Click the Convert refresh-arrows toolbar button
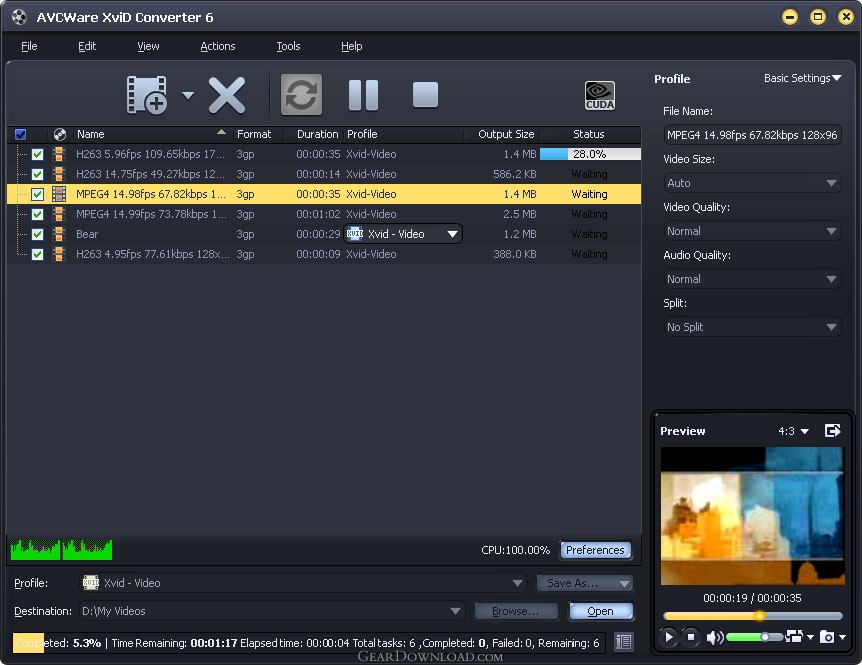 tap(301, 95)
